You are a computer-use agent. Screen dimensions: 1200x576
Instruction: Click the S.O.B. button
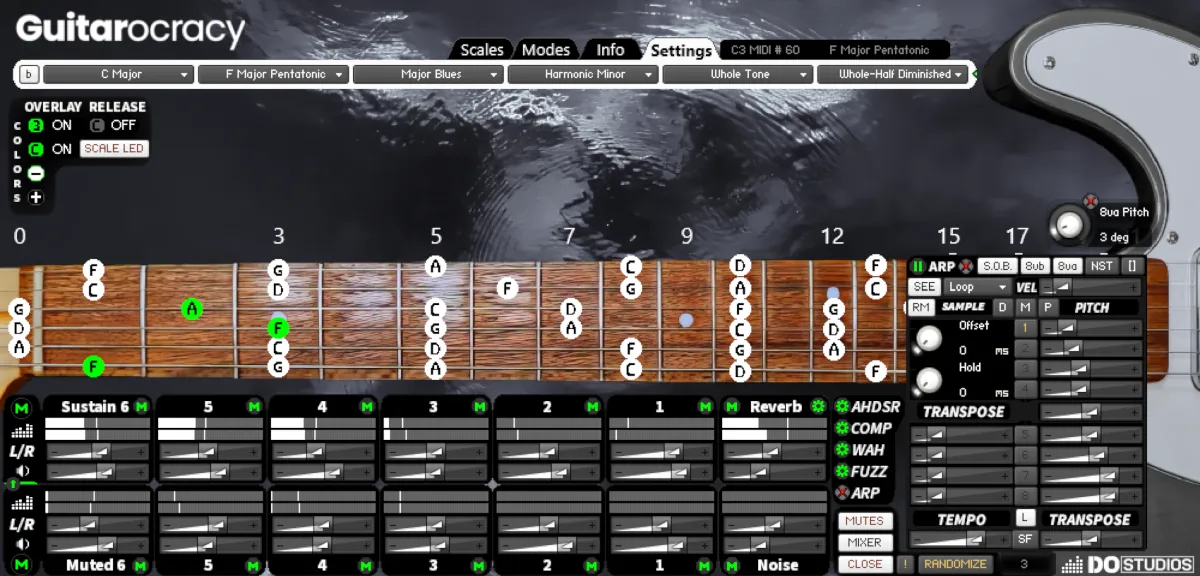click(x=997, y=266)
